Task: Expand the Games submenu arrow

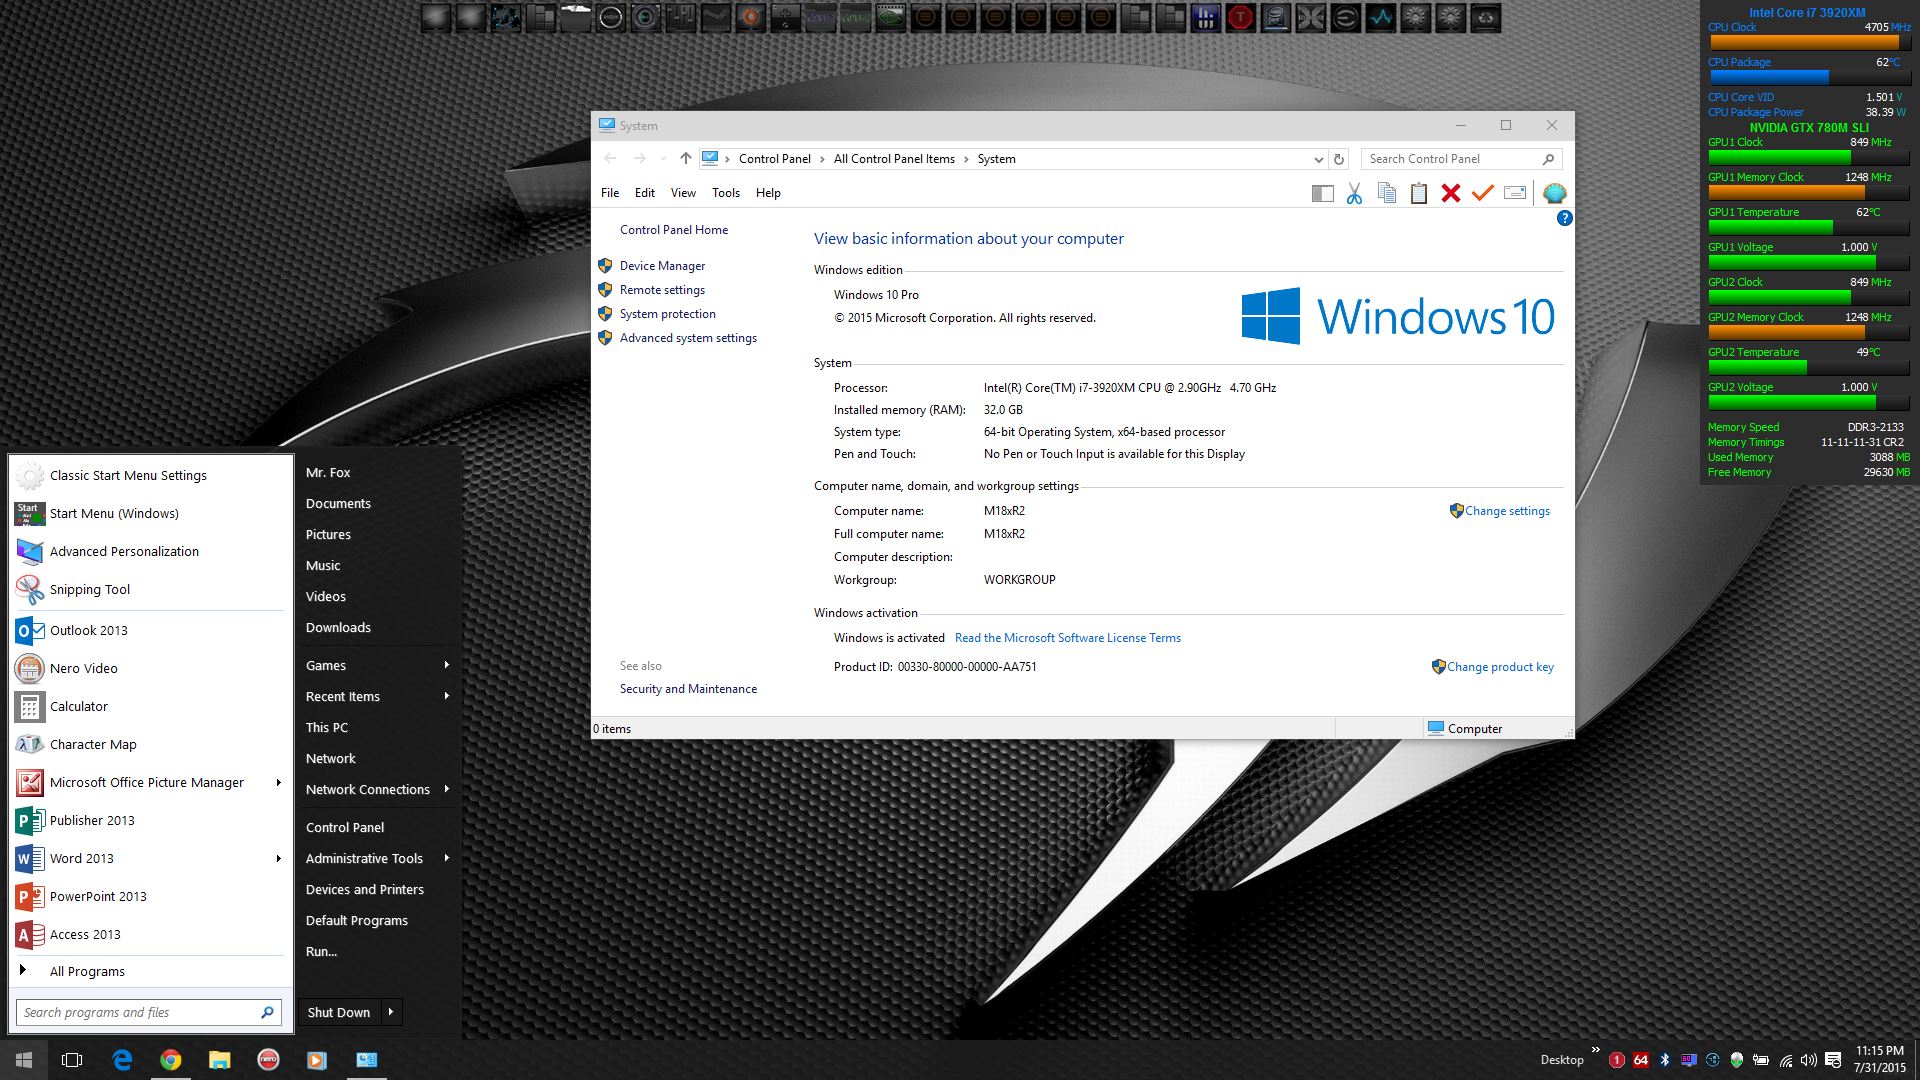Action: tap(446, 665)
